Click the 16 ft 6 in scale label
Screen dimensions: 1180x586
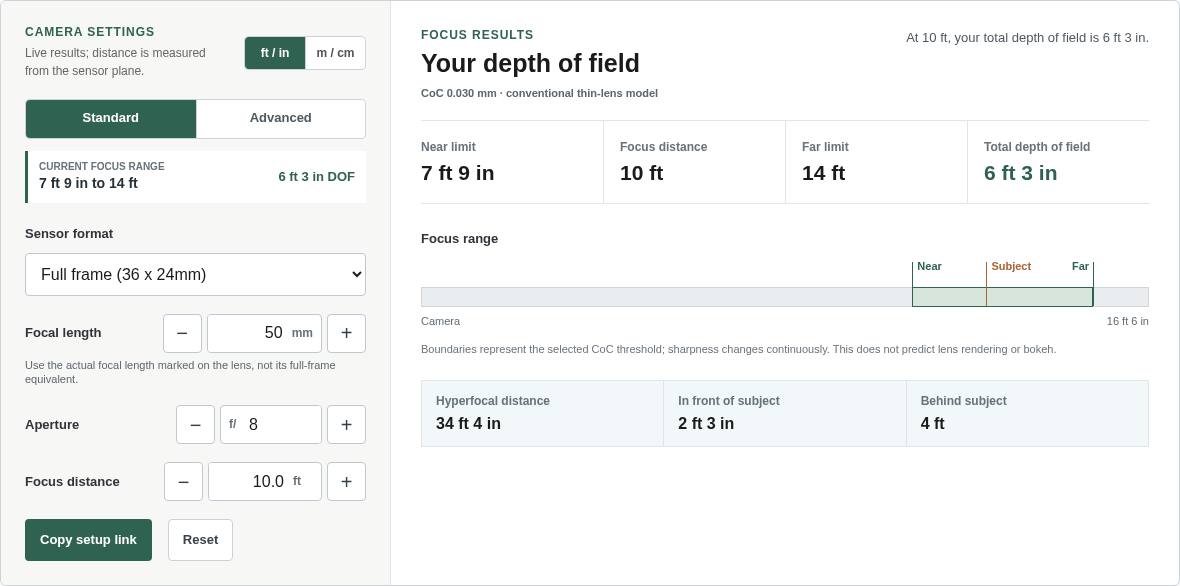[1127, 321]
